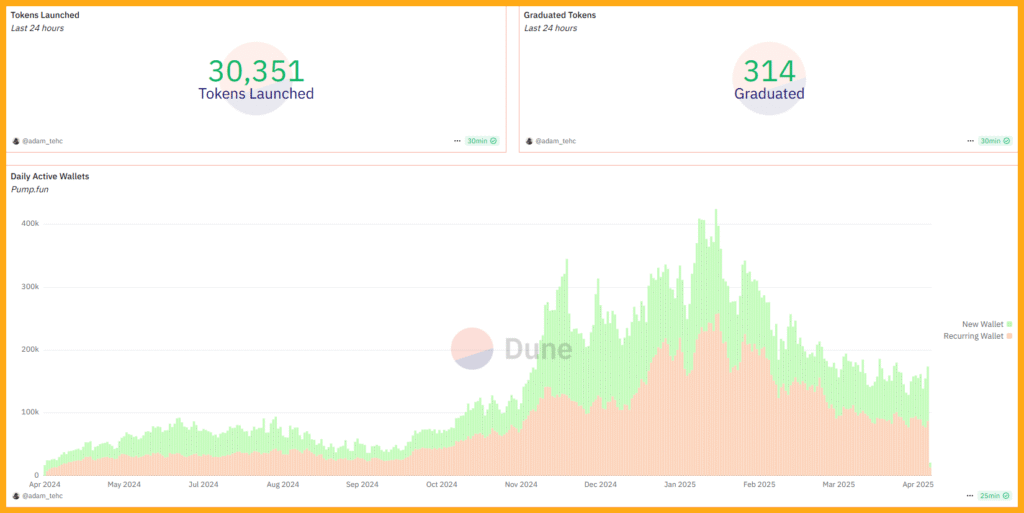Click the 30min refresh badge in Tokens Launched
Image resolution: width=1024 pixels, height=513 pixels.
click(482, 141)
